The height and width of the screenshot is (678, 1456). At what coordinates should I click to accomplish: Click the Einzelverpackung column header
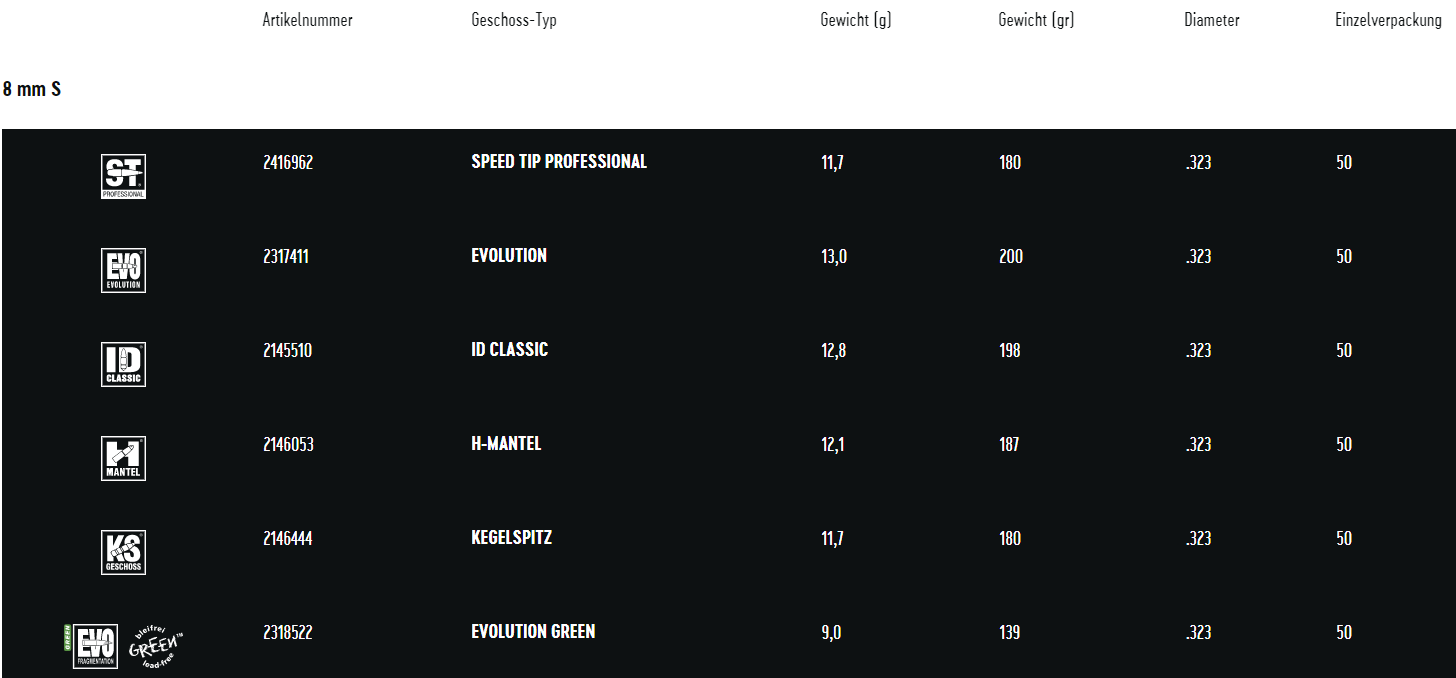[x=1388, y=20]
